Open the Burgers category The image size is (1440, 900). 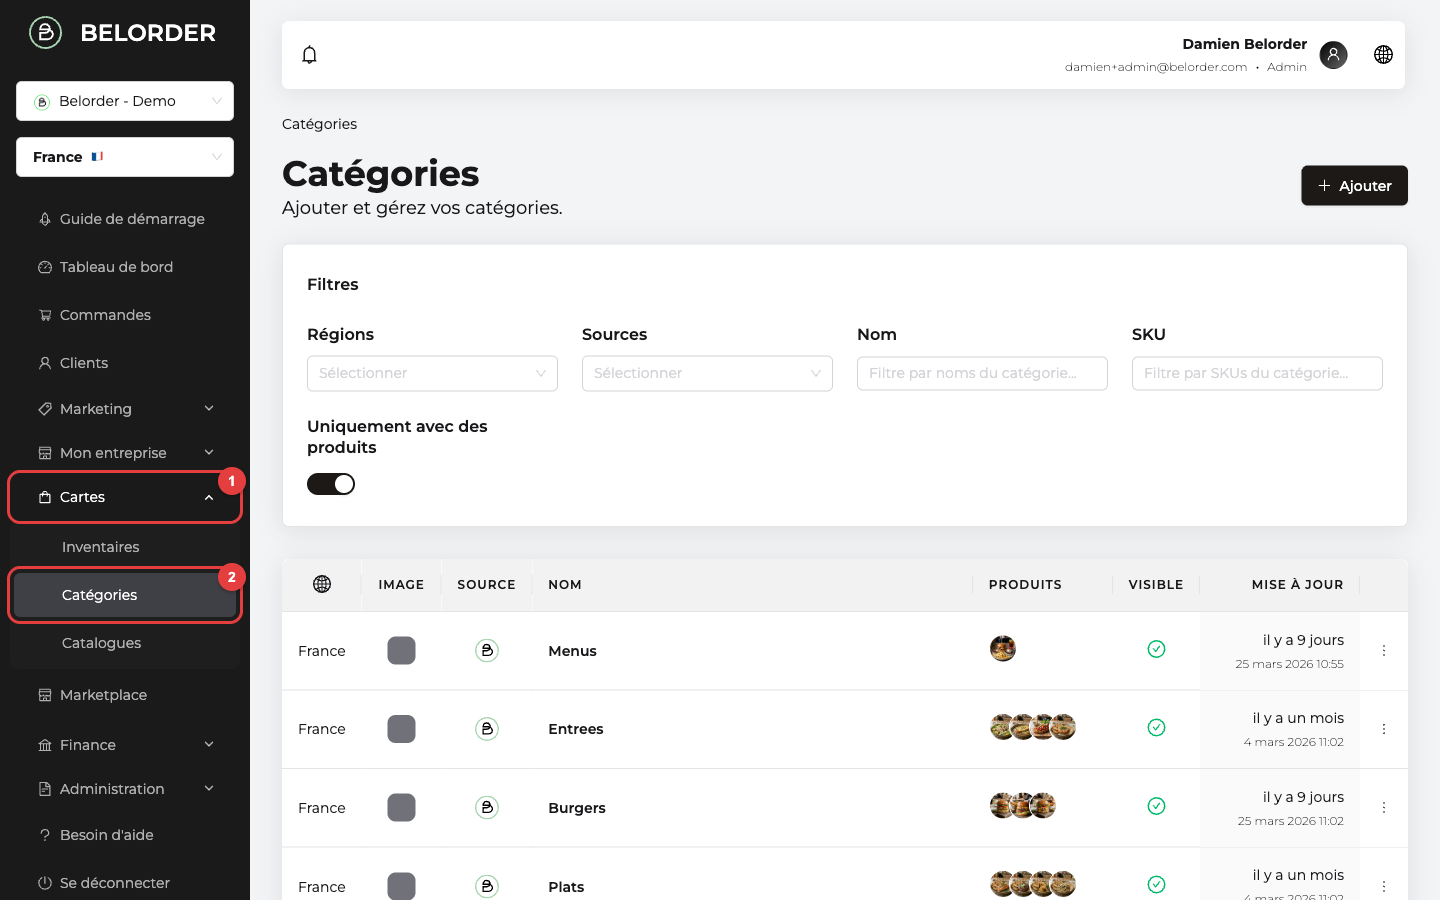tap(577, 808)
